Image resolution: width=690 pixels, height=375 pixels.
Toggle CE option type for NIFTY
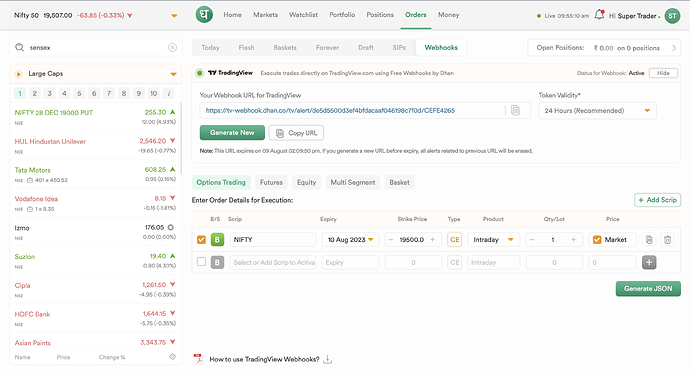[455, 240]
